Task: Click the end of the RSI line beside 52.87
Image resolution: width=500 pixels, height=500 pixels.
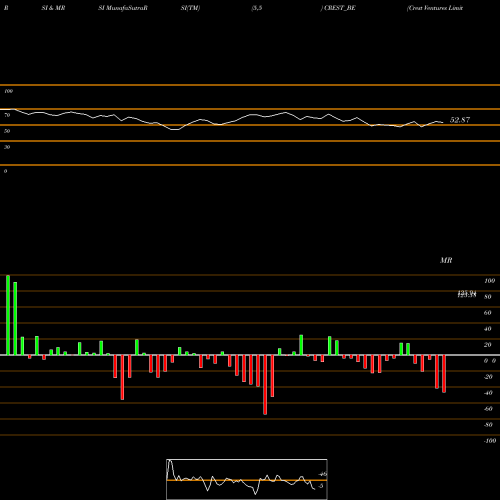Action: click(442, 122)
